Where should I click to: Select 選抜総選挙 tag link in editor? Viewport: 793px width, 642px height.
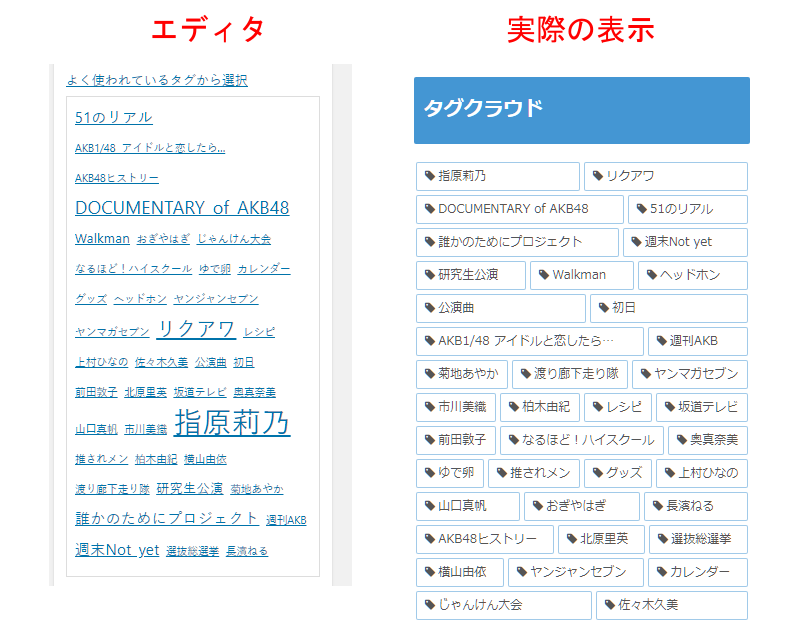193,551
